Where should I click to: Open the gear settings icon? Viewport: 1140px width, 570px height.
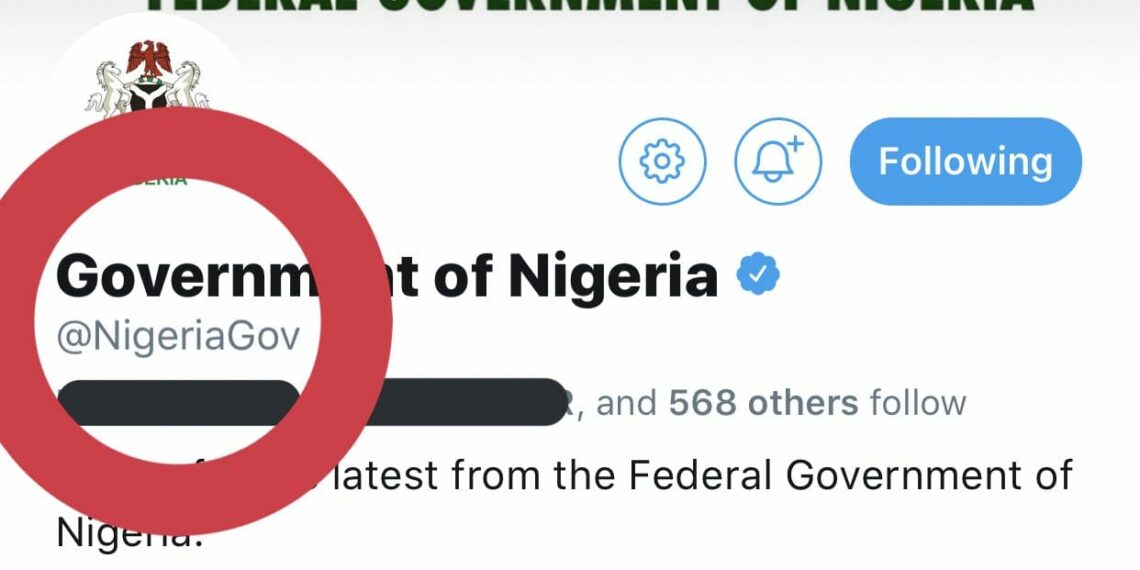point(662,161)
